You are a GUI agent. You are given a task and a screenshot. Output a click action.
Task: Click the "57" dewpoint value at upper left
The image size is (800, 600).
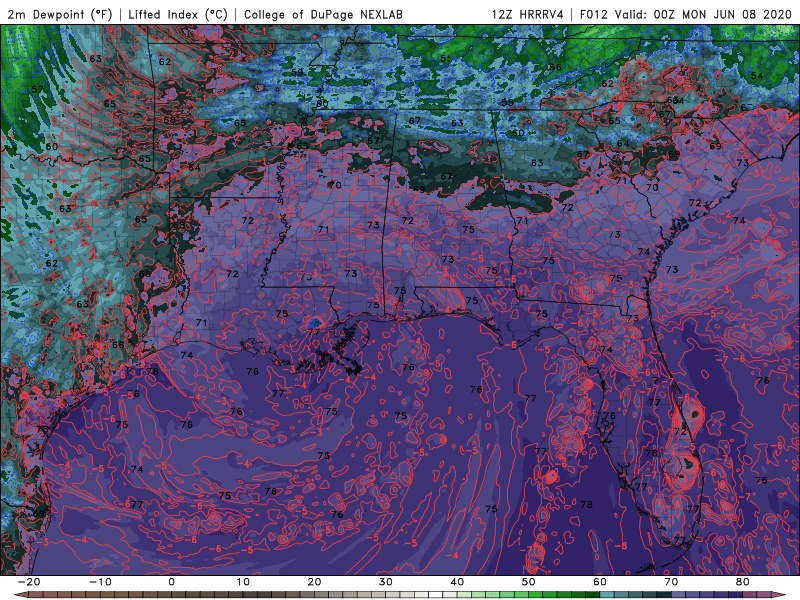point(37,89)
